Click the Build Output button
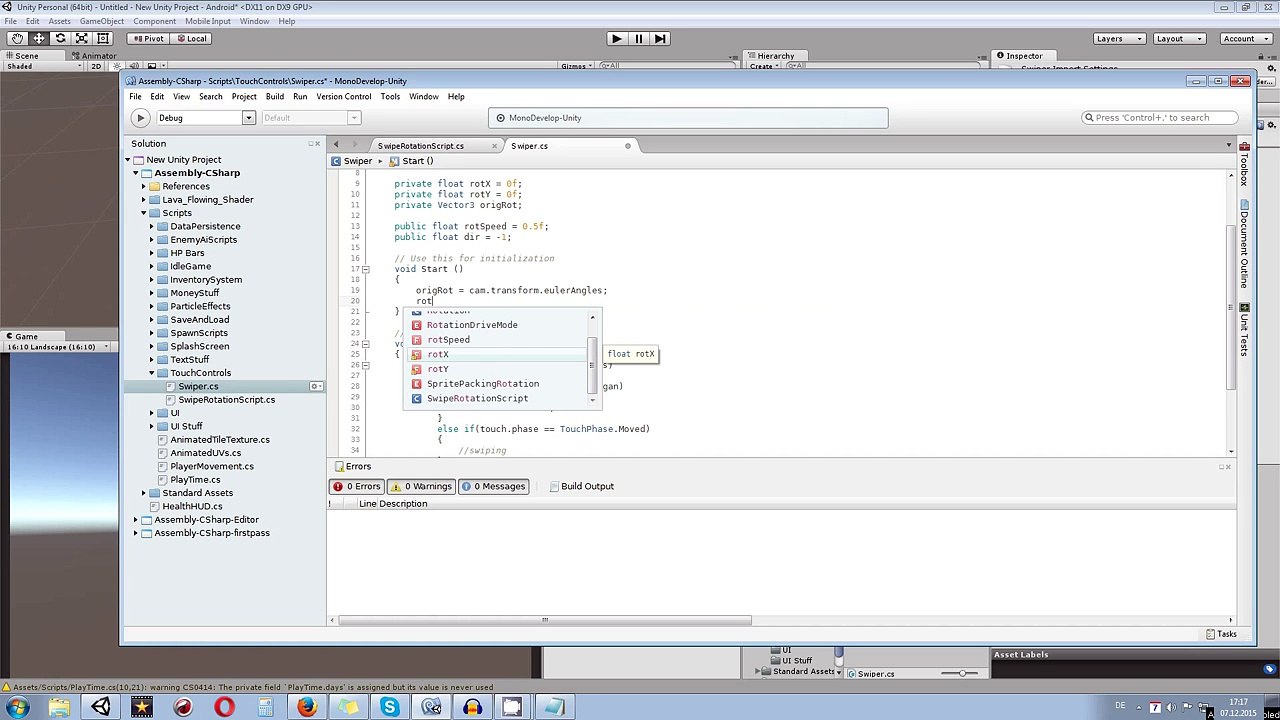1280x720 pixels. pyautogui.click(x=581, y=486)
